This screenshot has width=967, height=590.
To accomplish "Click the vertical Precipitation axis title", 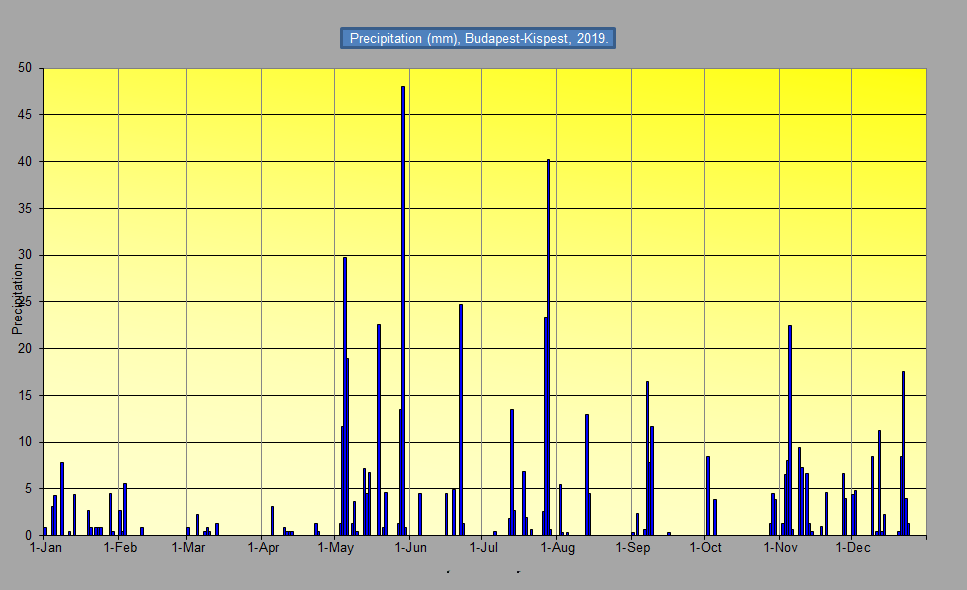I will pos(17,299).
